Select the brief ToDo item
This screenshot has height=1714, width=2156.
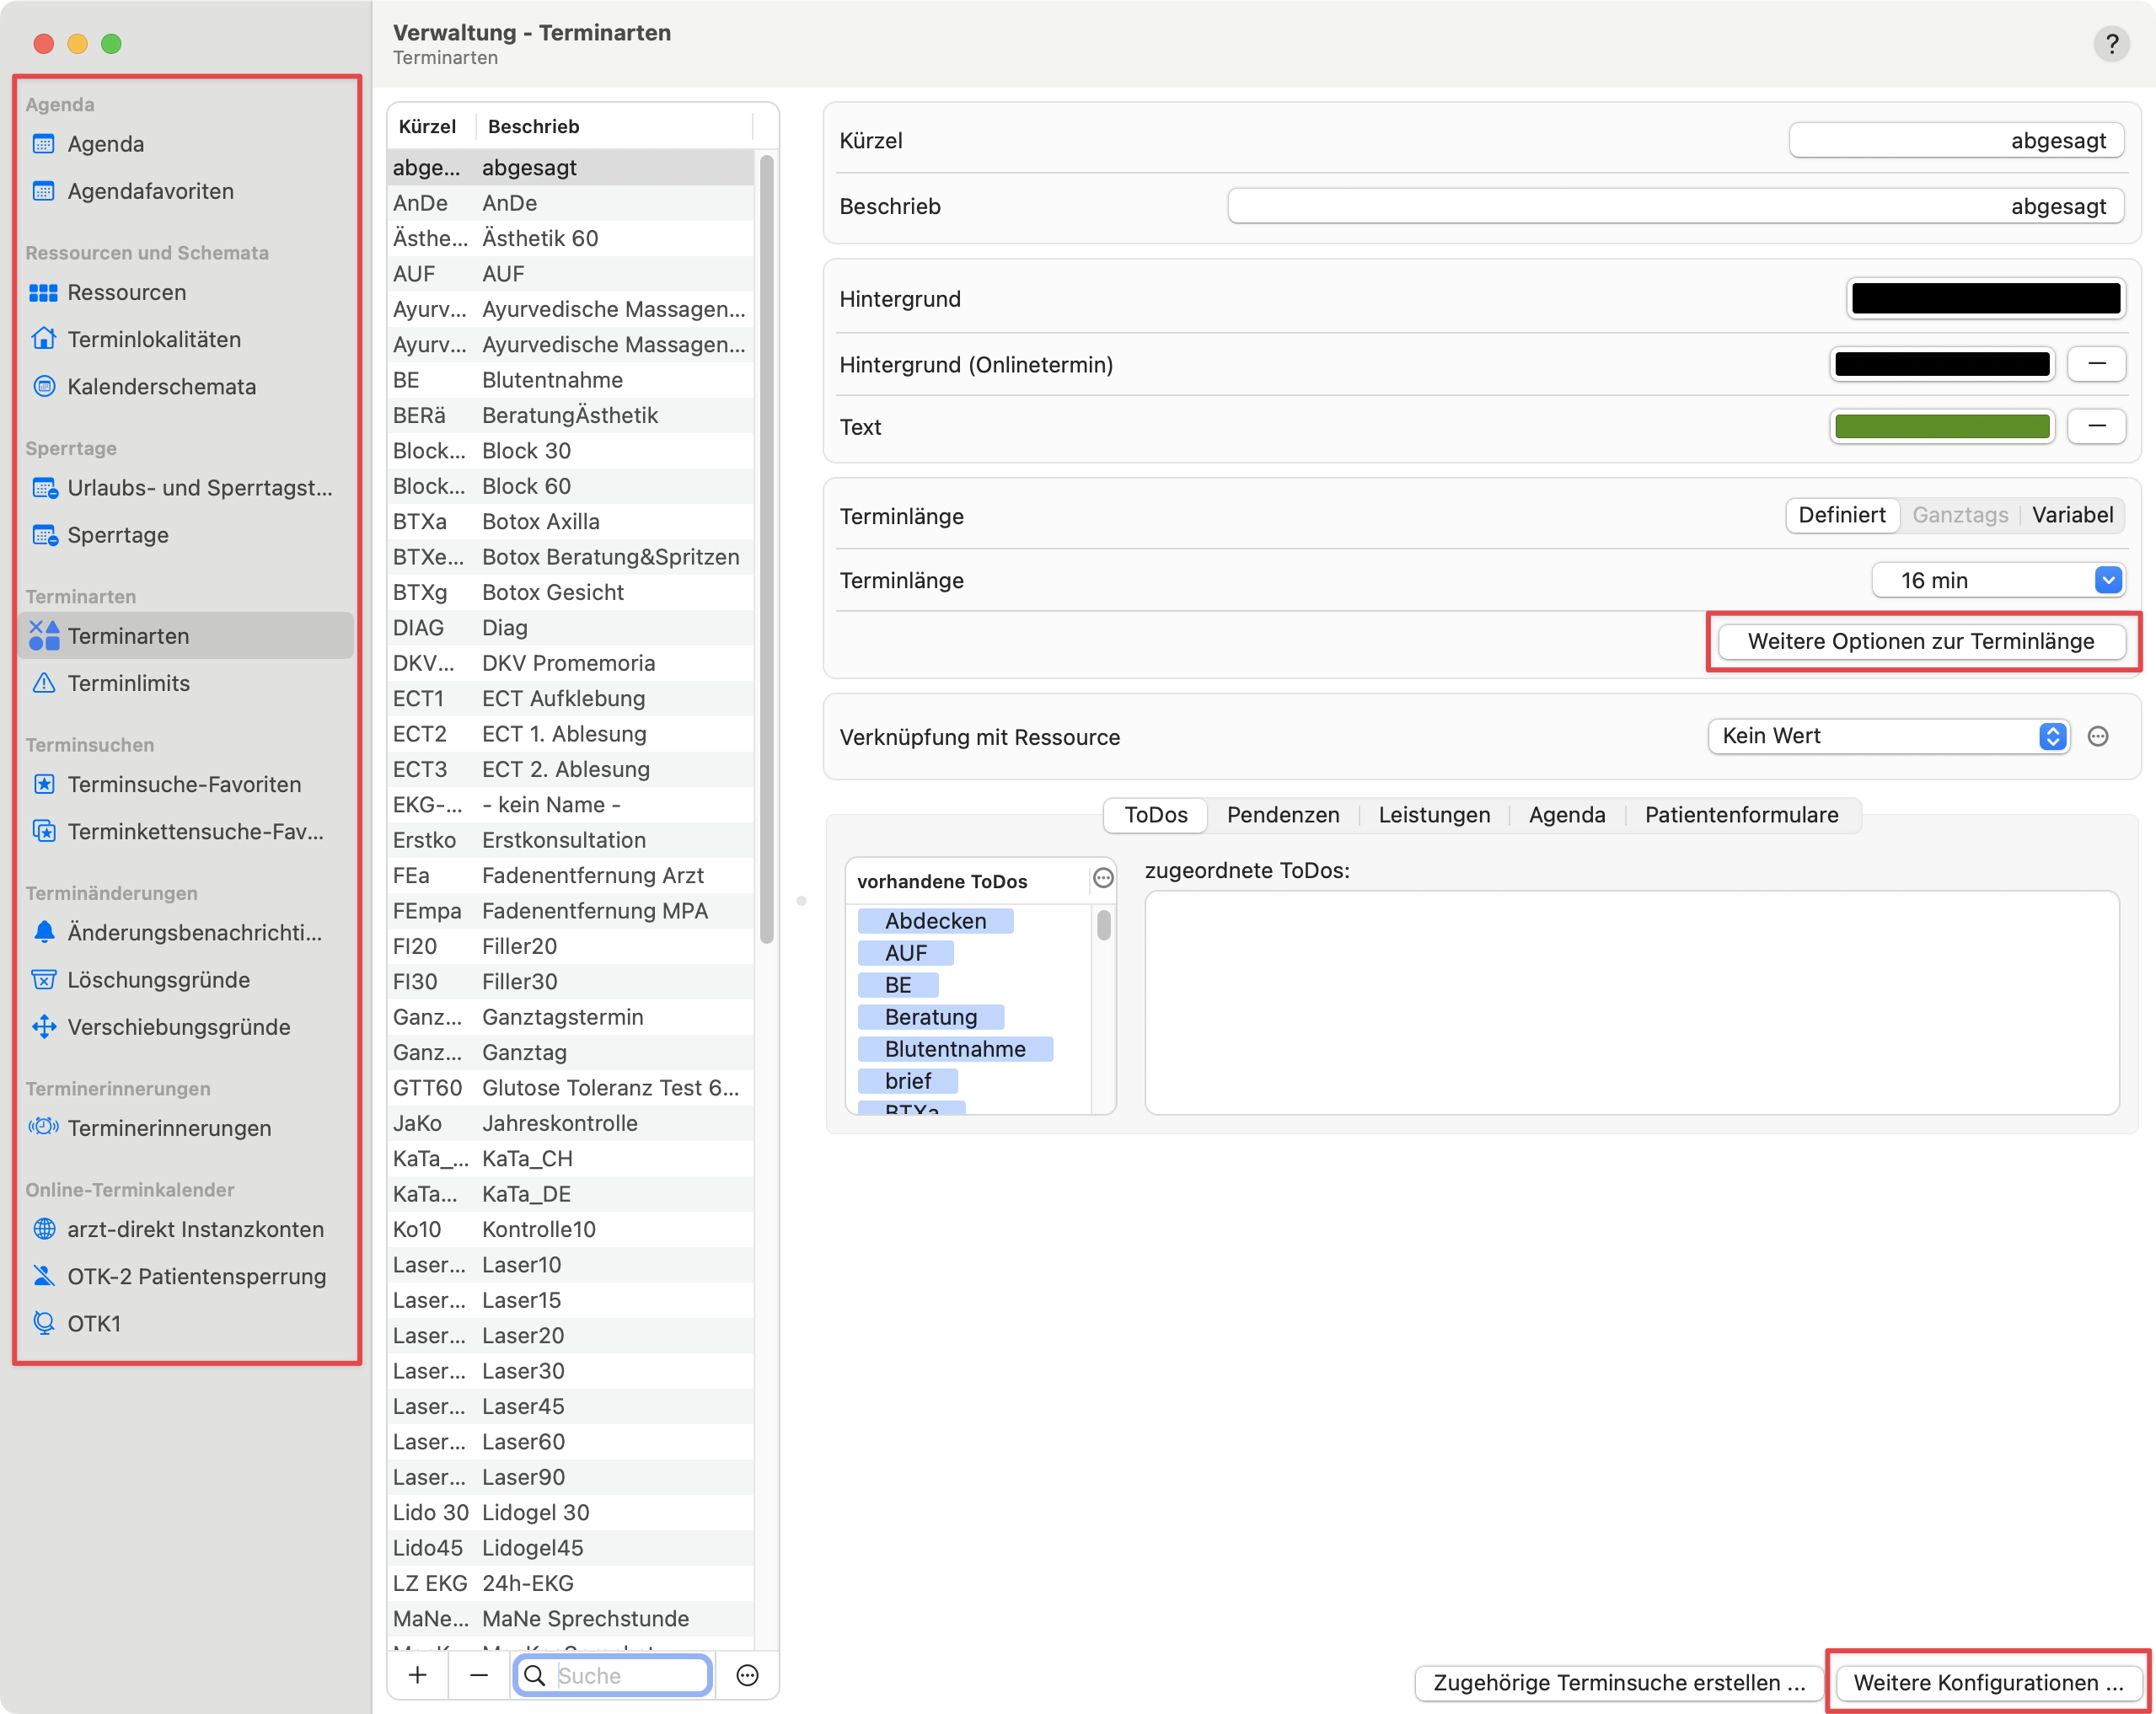tap(908, 1081)
